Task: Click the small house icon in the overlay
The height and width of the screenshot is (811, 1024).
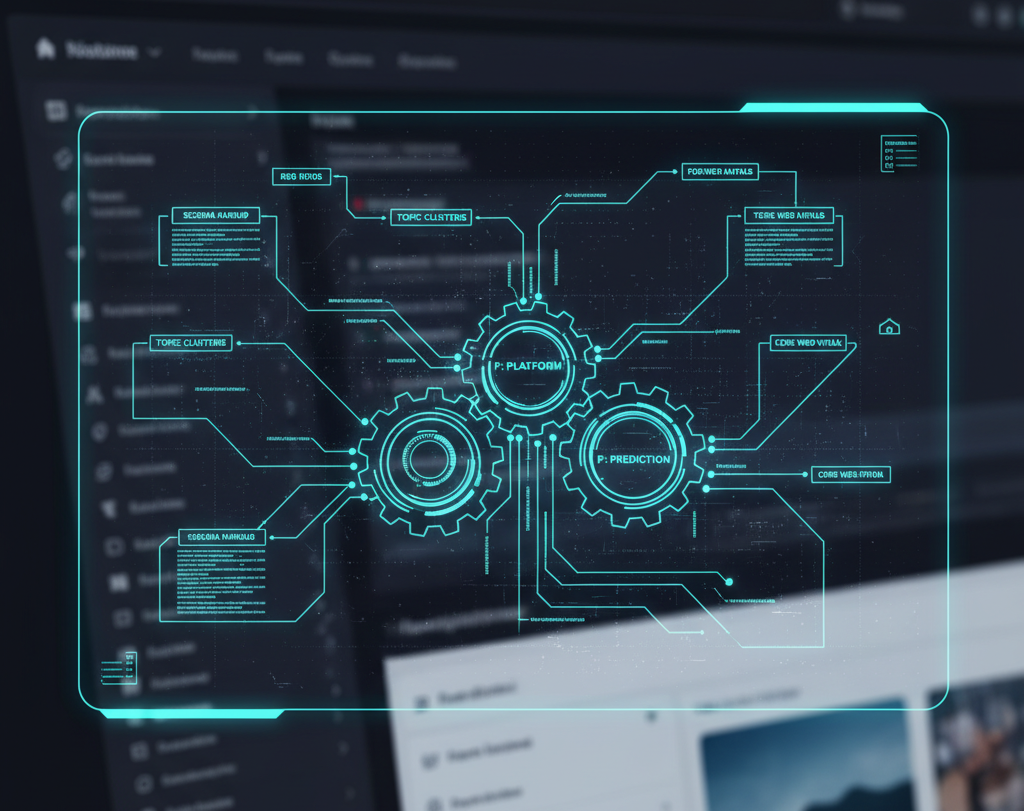Action: coord(888,327)
